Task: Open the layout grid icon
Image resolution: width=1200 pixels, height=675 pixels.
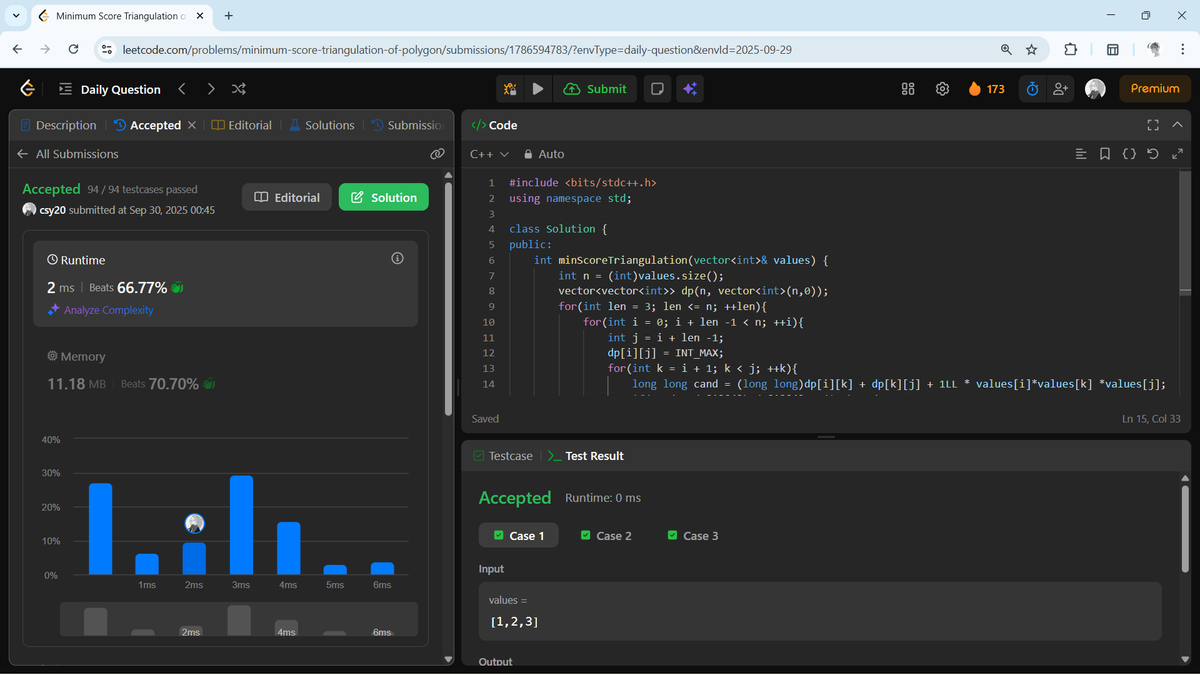Action: point(908,89)
